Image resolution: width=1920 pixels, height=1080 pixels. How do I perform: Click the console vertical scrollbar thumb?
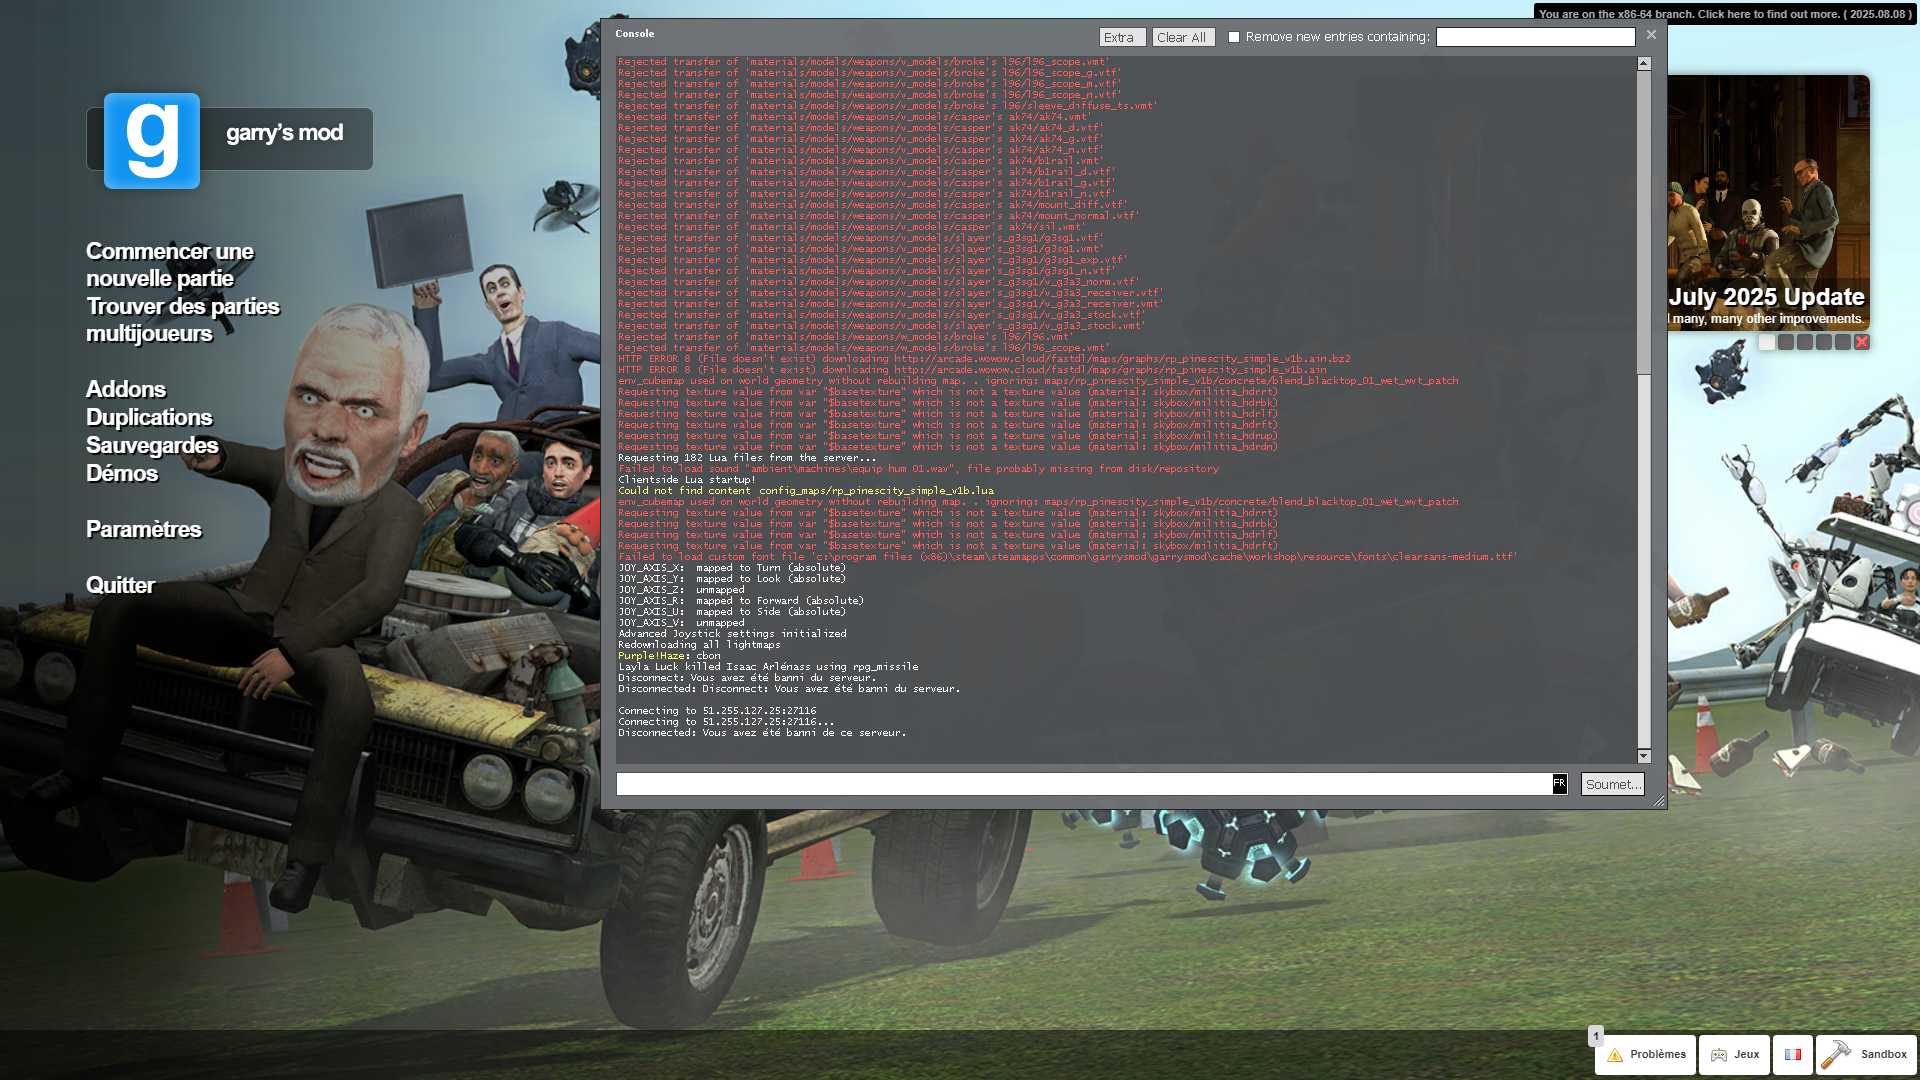coord(1644,223)
